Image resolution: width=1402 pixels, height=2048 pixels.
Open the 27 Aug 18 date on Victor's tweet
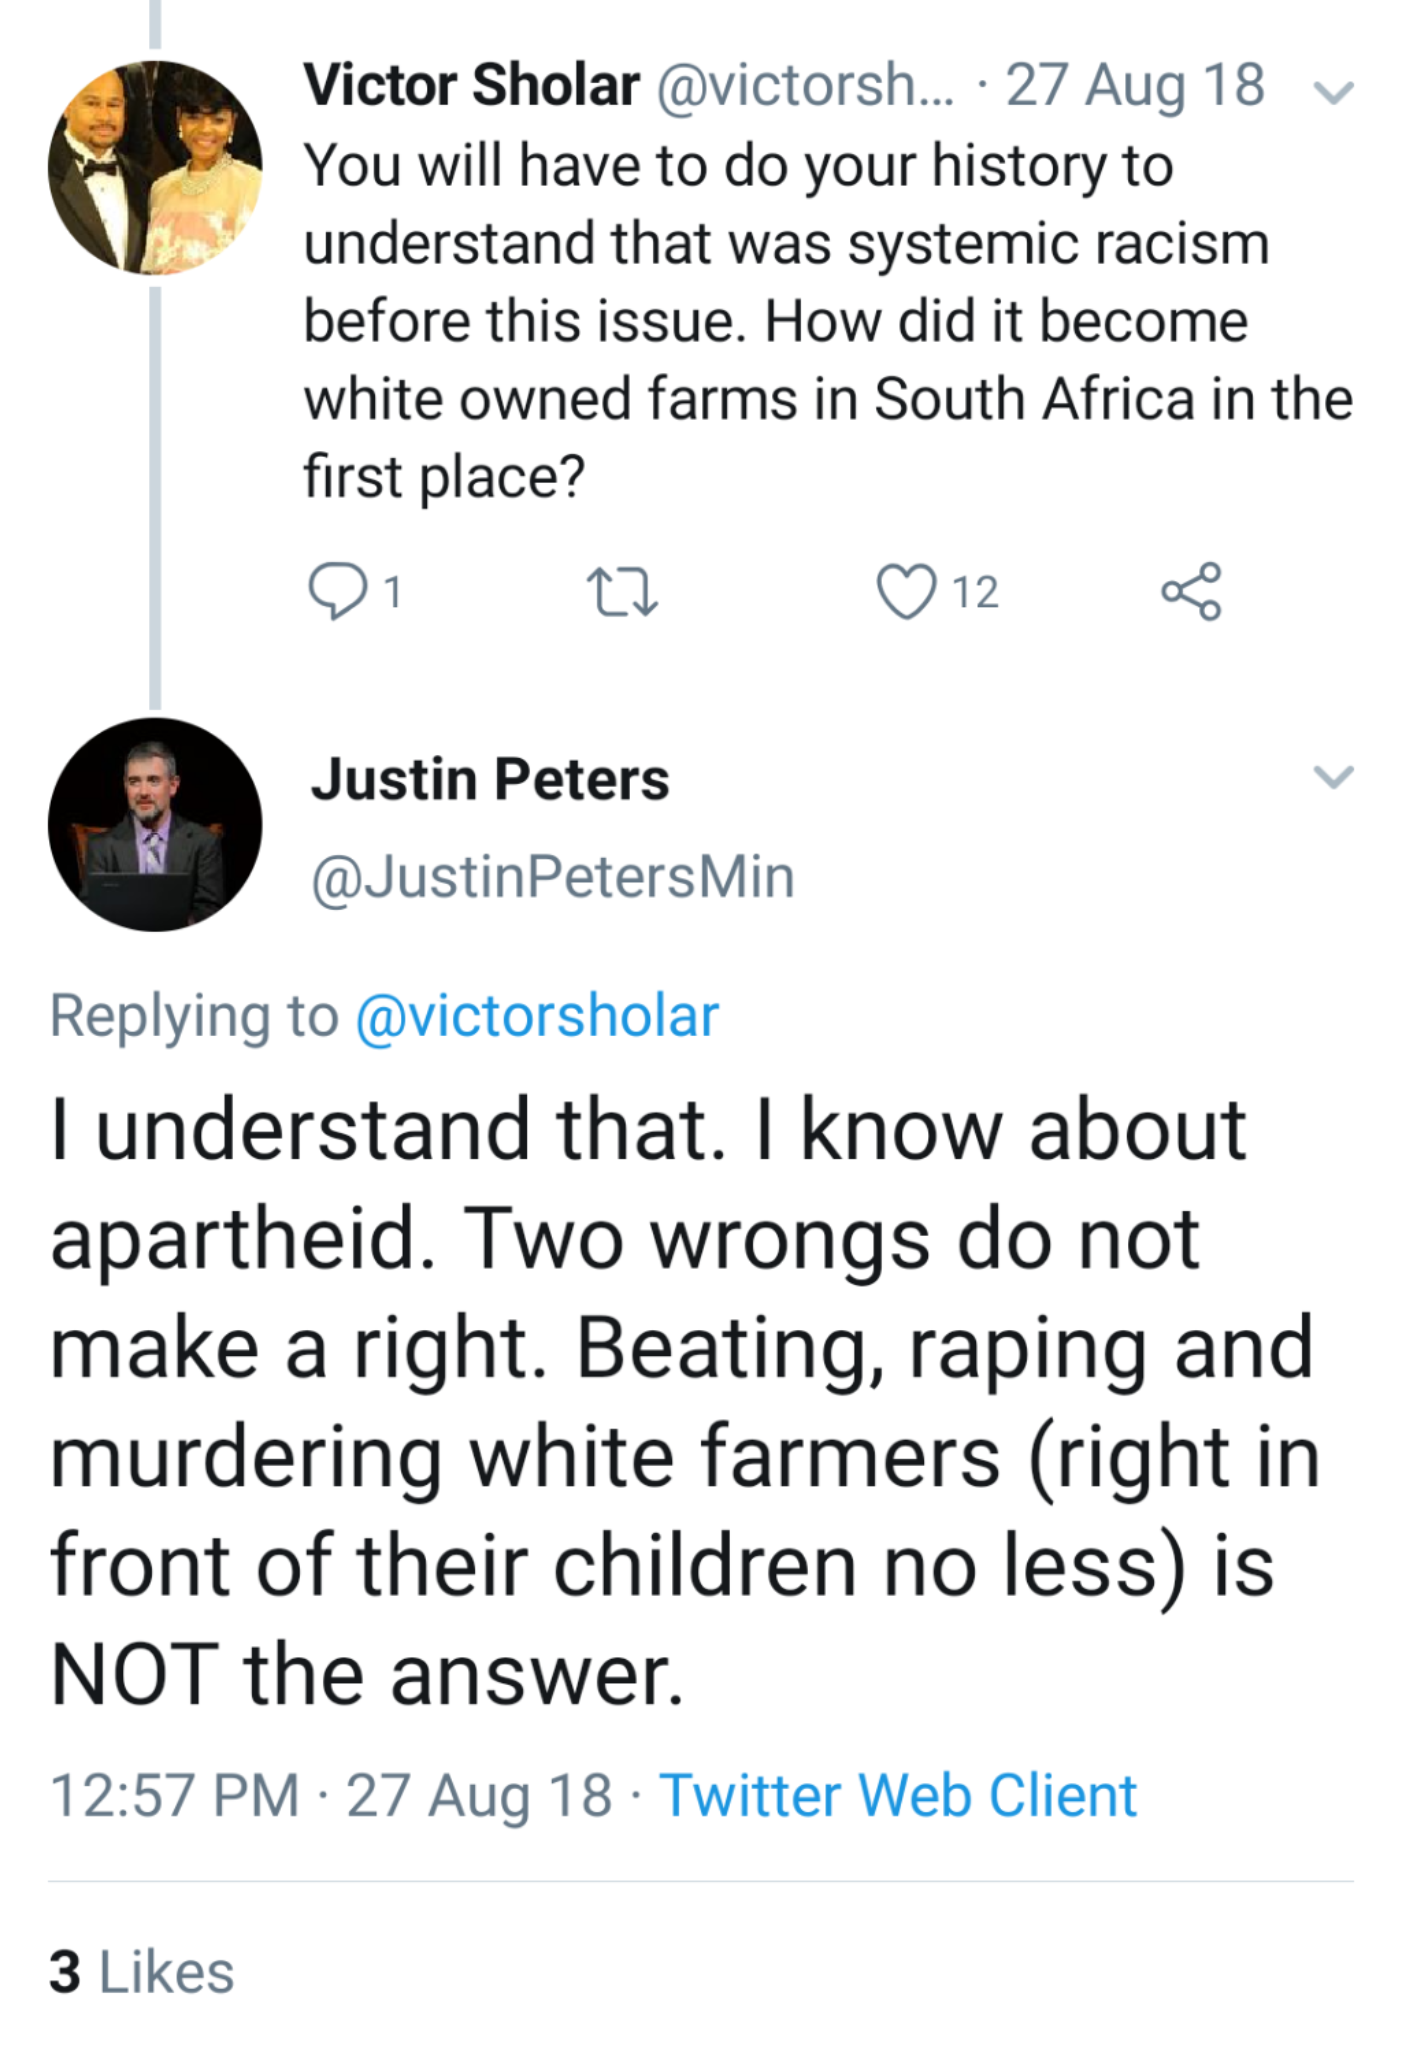coord(1135,85)
